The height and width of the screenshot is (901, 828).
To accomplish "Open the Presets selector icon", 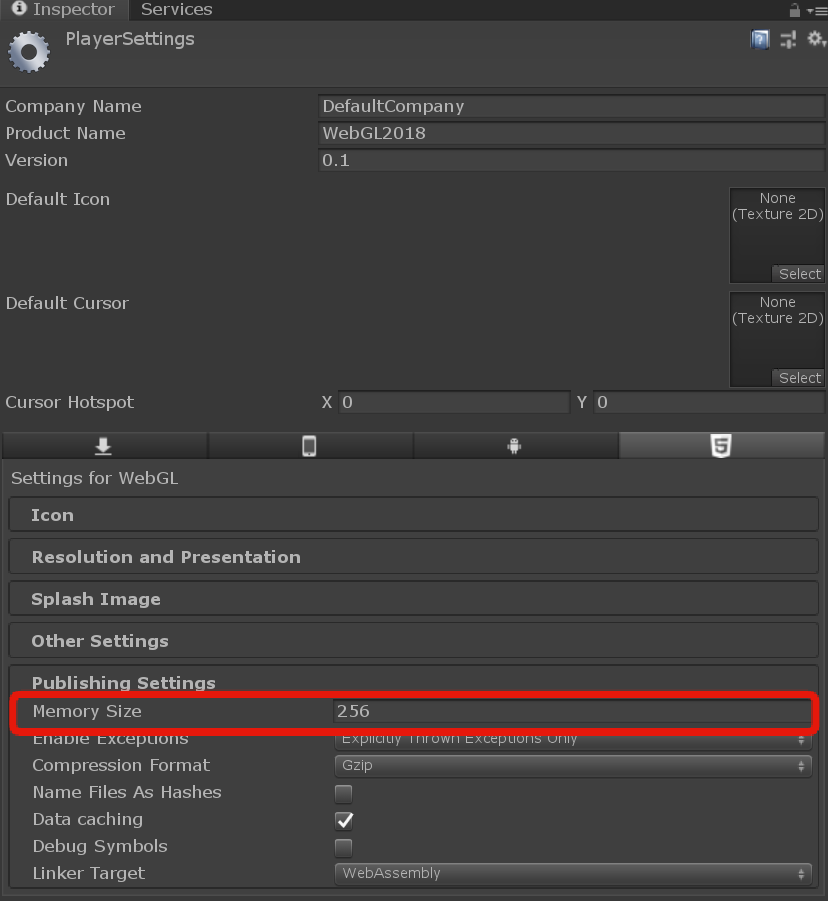I will [787, 39].
